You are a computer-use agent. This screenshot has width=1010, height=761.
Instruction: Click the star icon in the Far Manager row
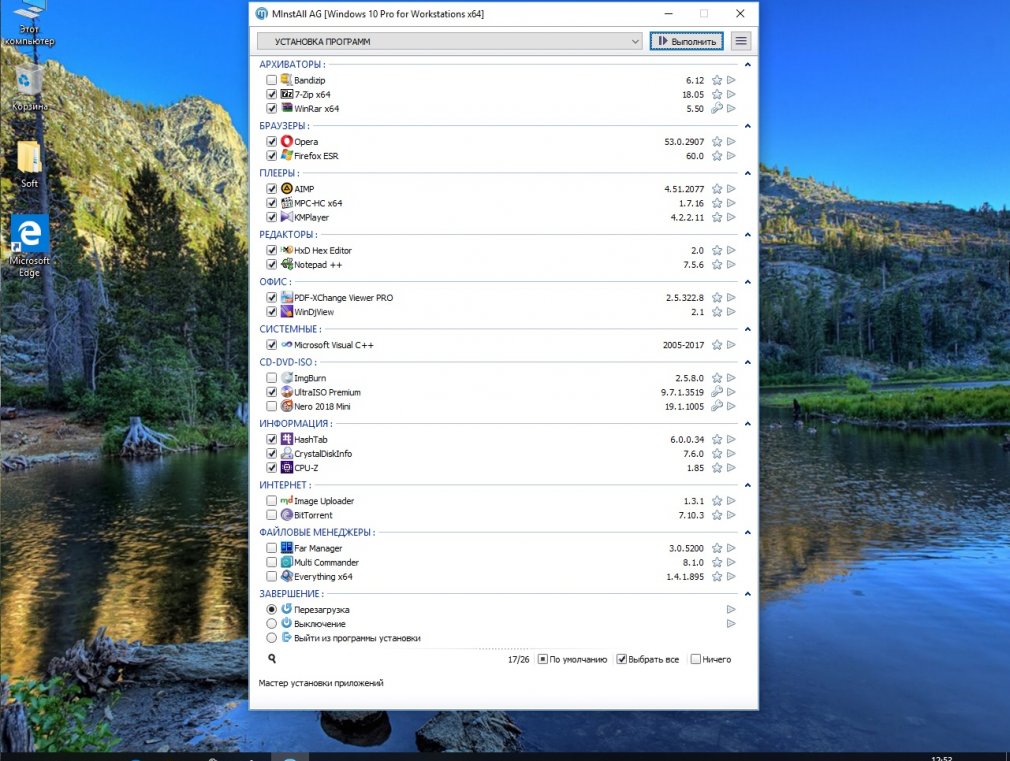click(x=717, y=548)
